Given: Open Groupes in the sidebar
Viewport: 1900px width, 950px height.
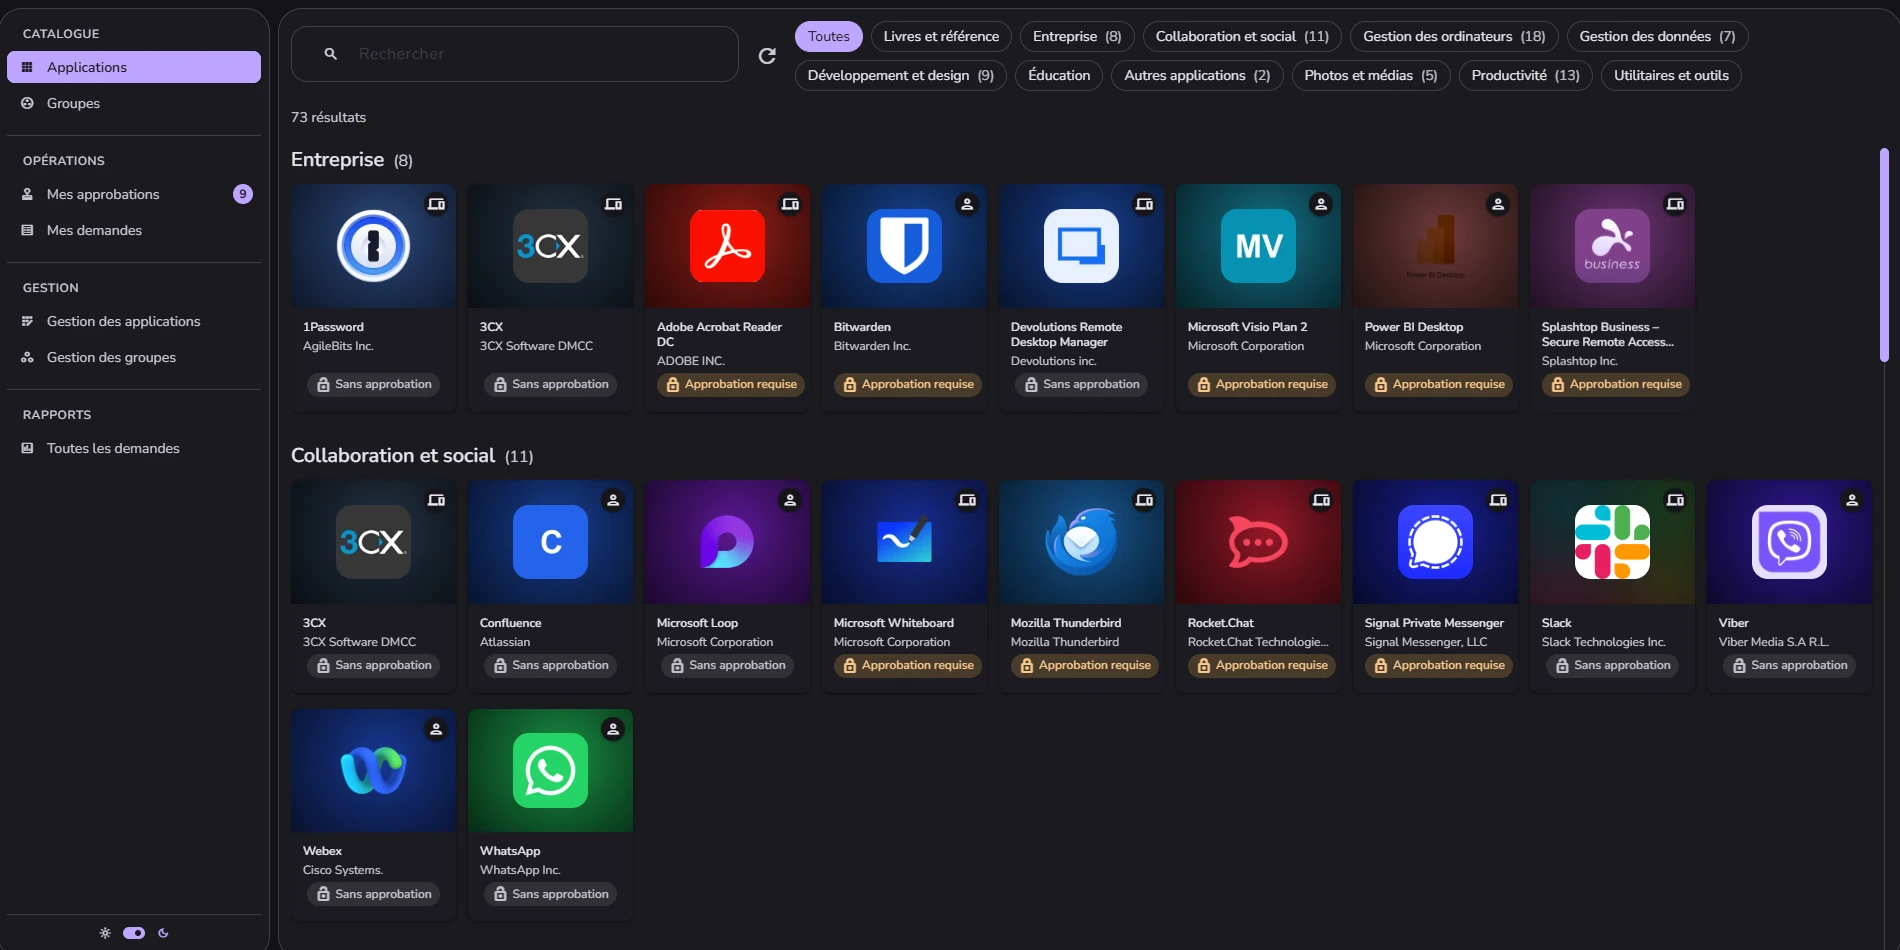Looking at the screenshot, I should point(134,103).
